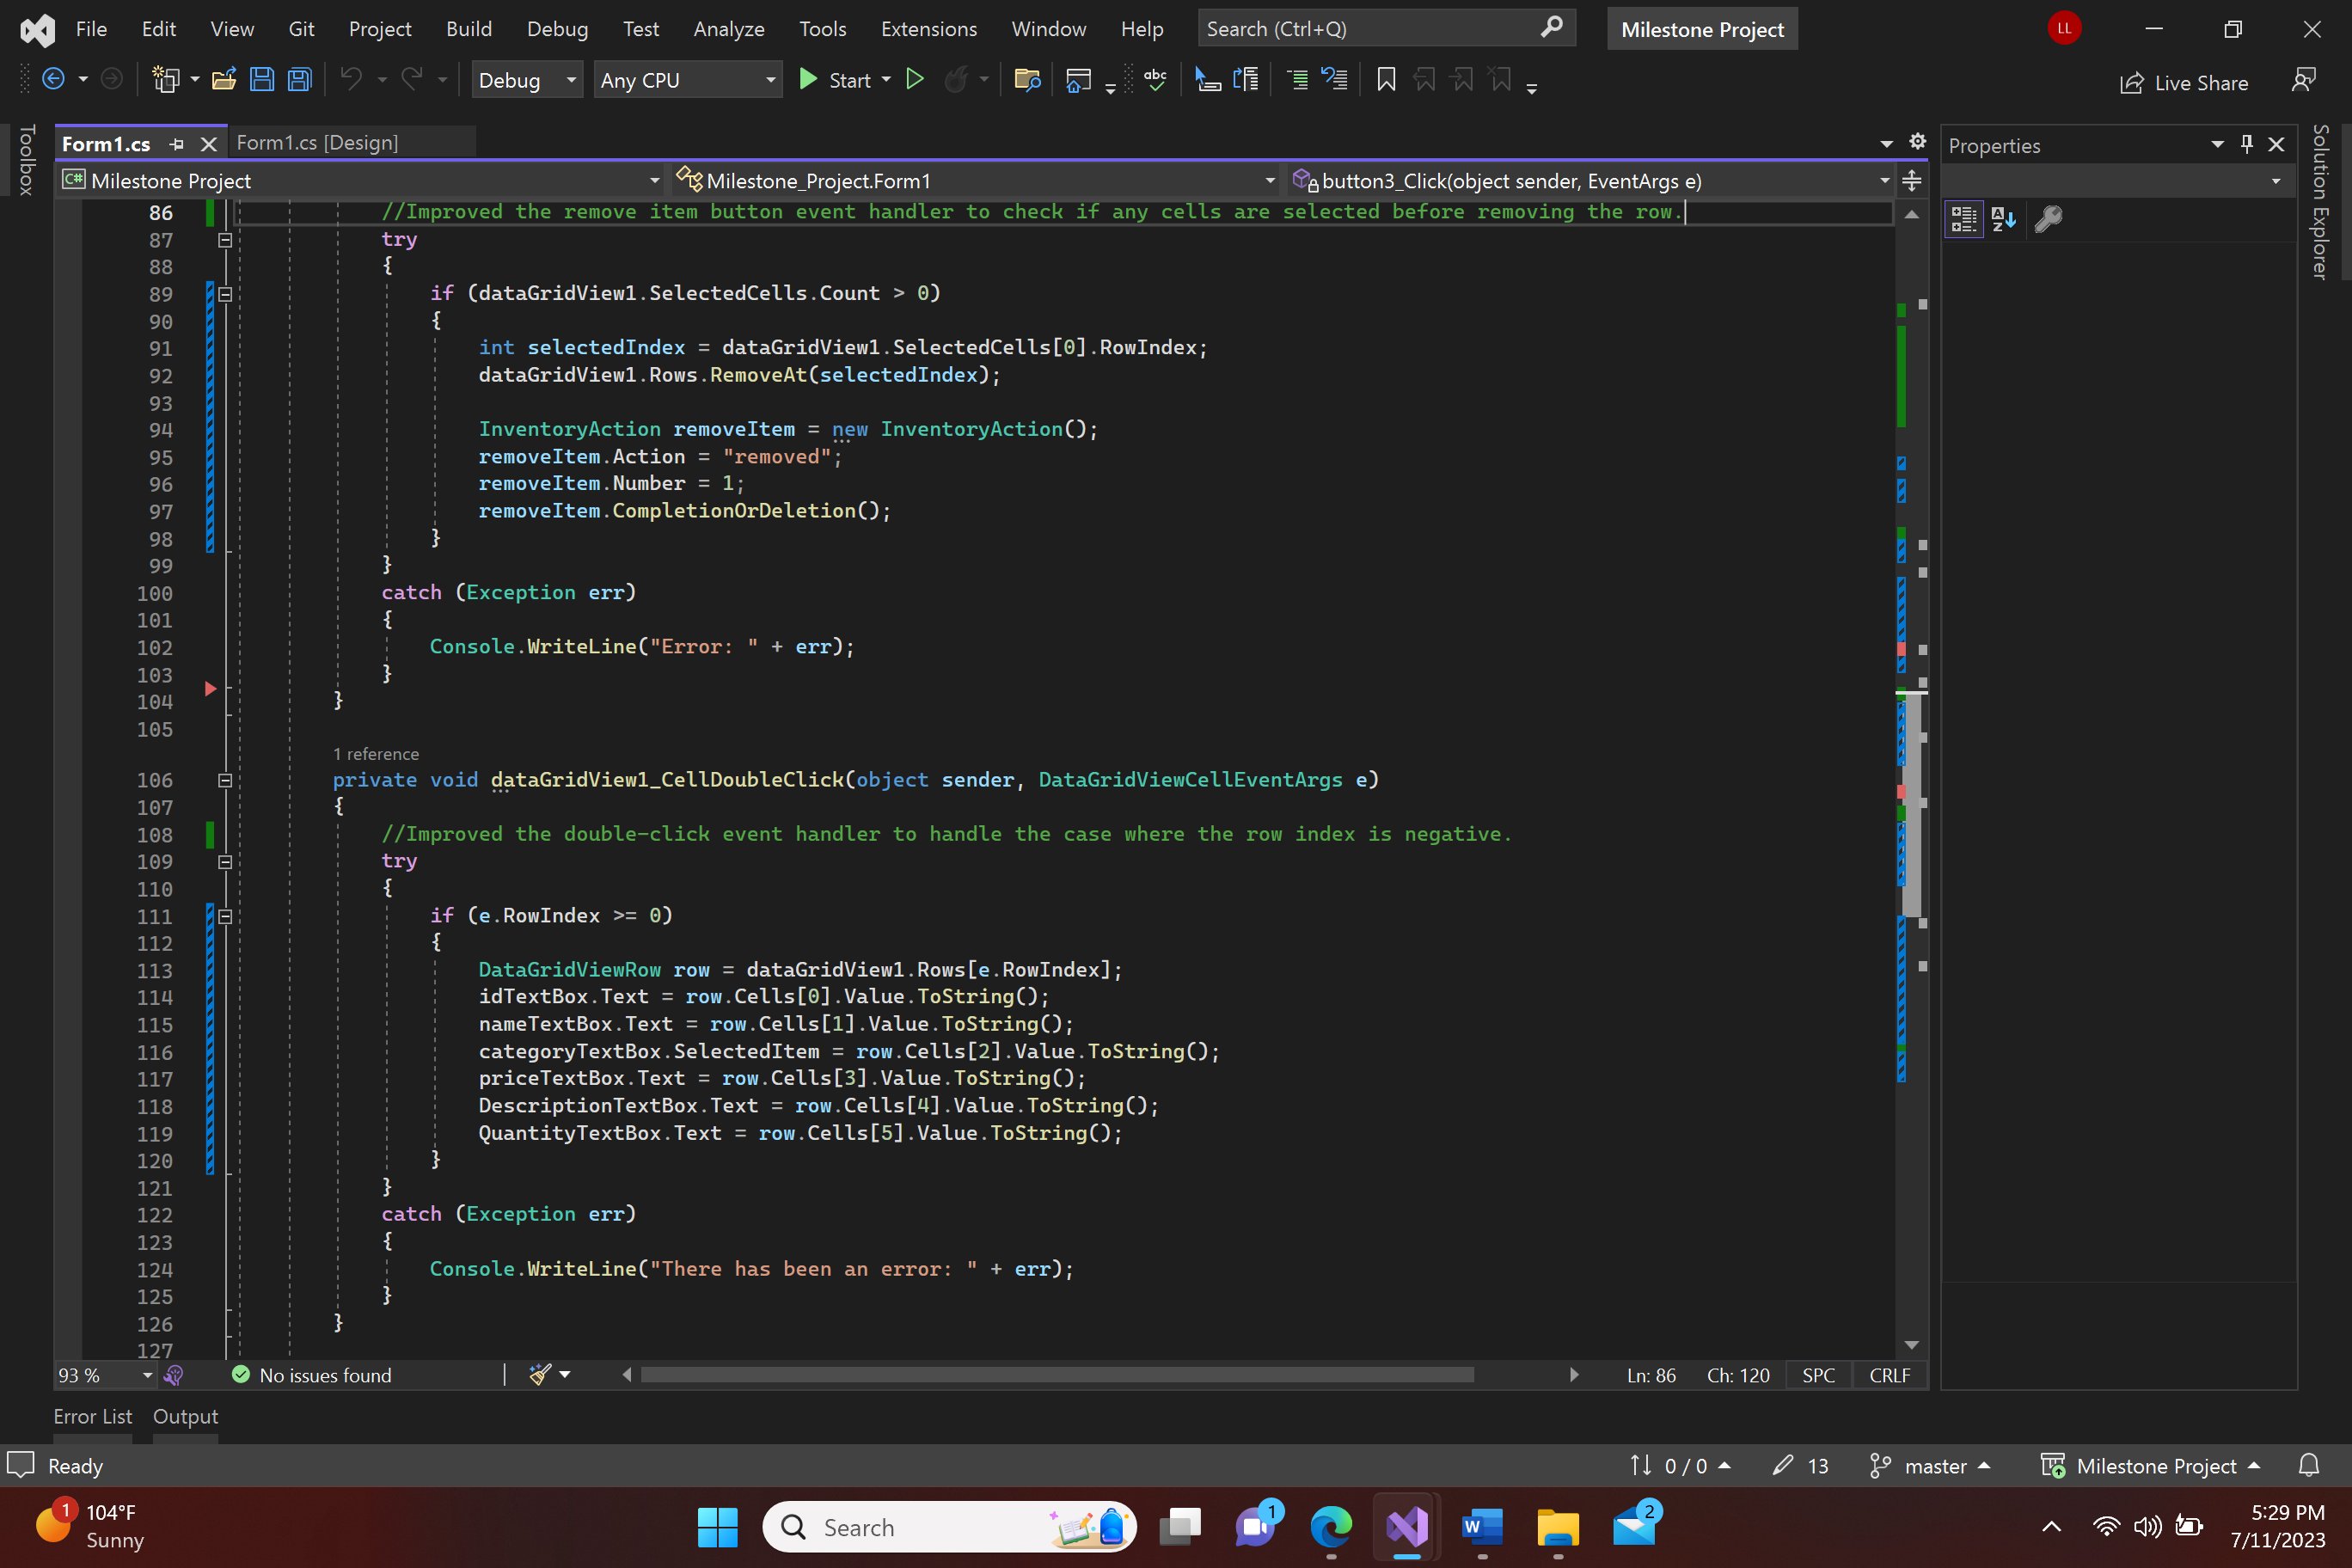Viewport: 2352px width, 1568px height.
Task: Switch to the Form1.cs [Design] tab
Action: pyautogui.click(x=318, y=143)
